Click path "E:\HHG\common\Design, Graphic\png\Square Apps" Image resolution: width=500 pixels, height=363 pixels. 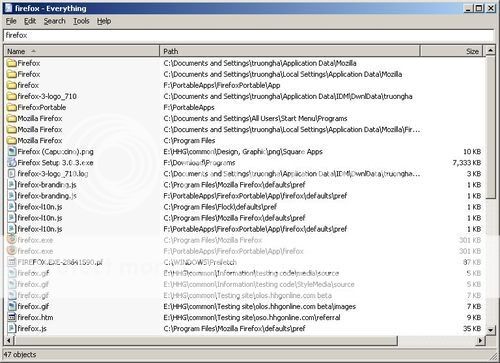pyautogui.click(x=243, y=152)
